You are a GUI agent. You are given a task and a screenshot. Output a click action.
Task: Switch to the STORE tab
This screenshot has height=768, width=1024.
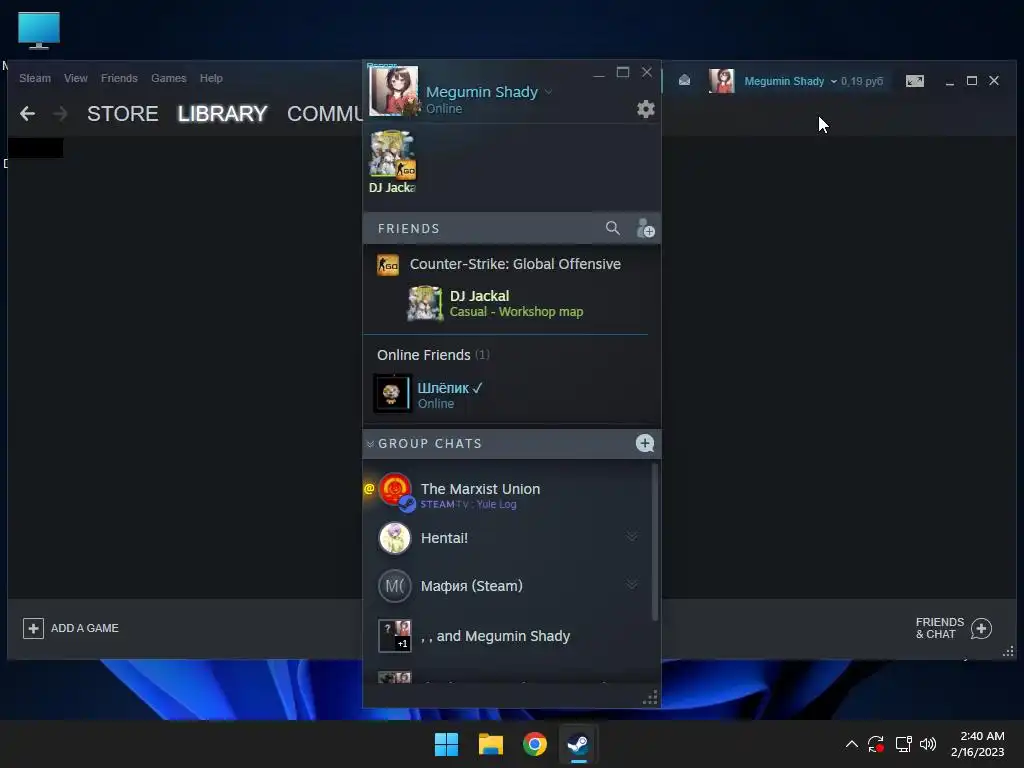point(123,114)
